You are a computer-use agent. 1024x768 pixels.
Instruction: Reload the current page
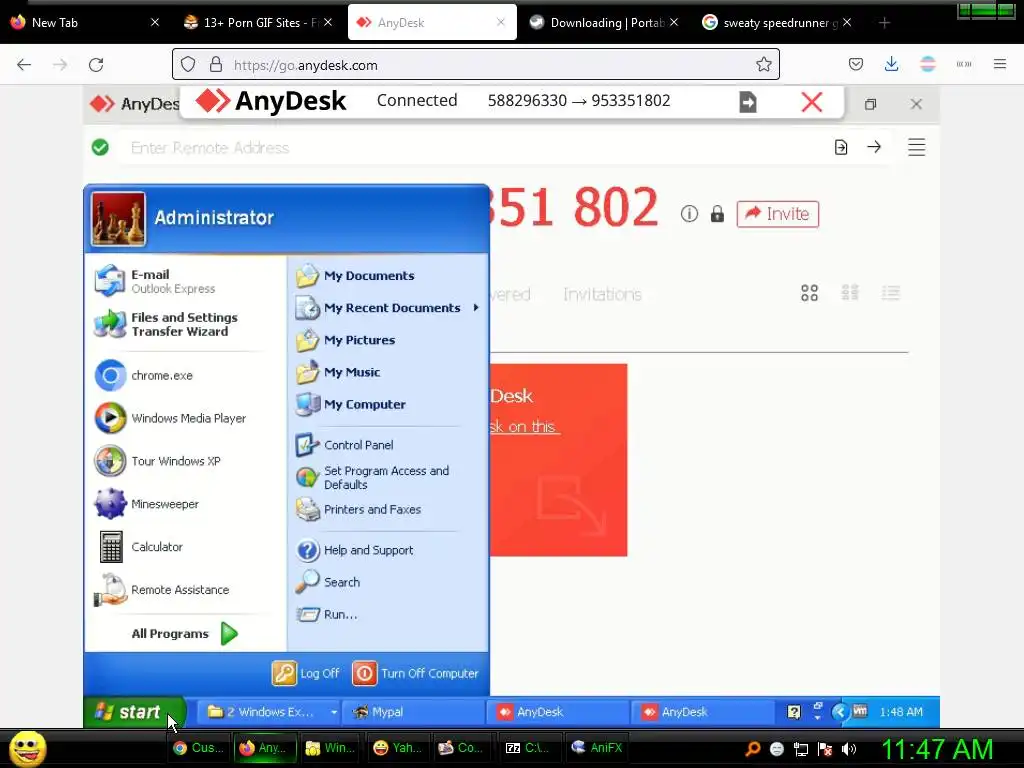pos(96,65)
